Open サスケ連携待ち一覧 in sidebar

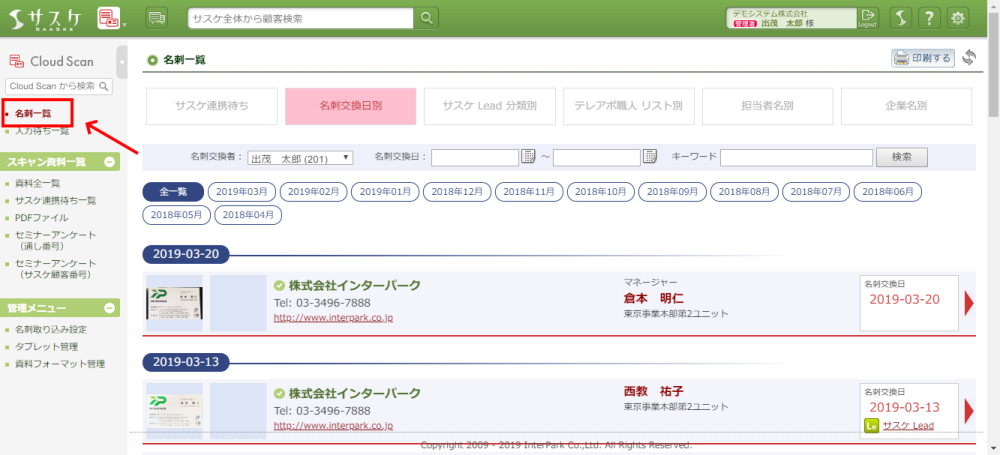55,200
